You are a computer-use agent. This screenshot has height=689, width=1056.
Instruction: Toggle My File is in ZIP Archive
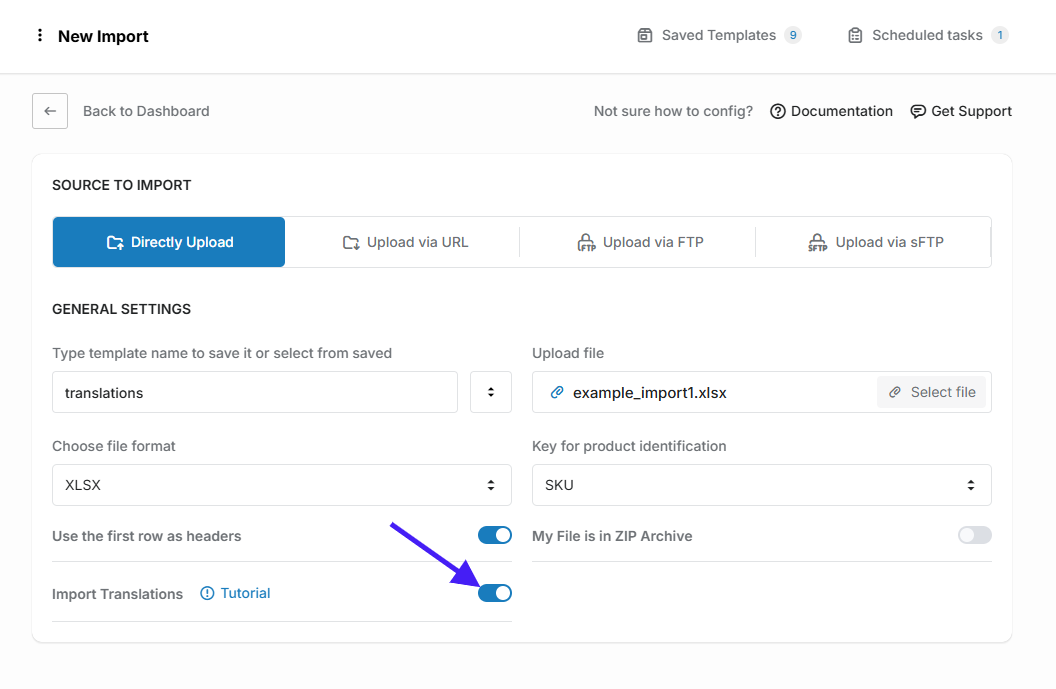pyautogui.click(x=975, y=535)
